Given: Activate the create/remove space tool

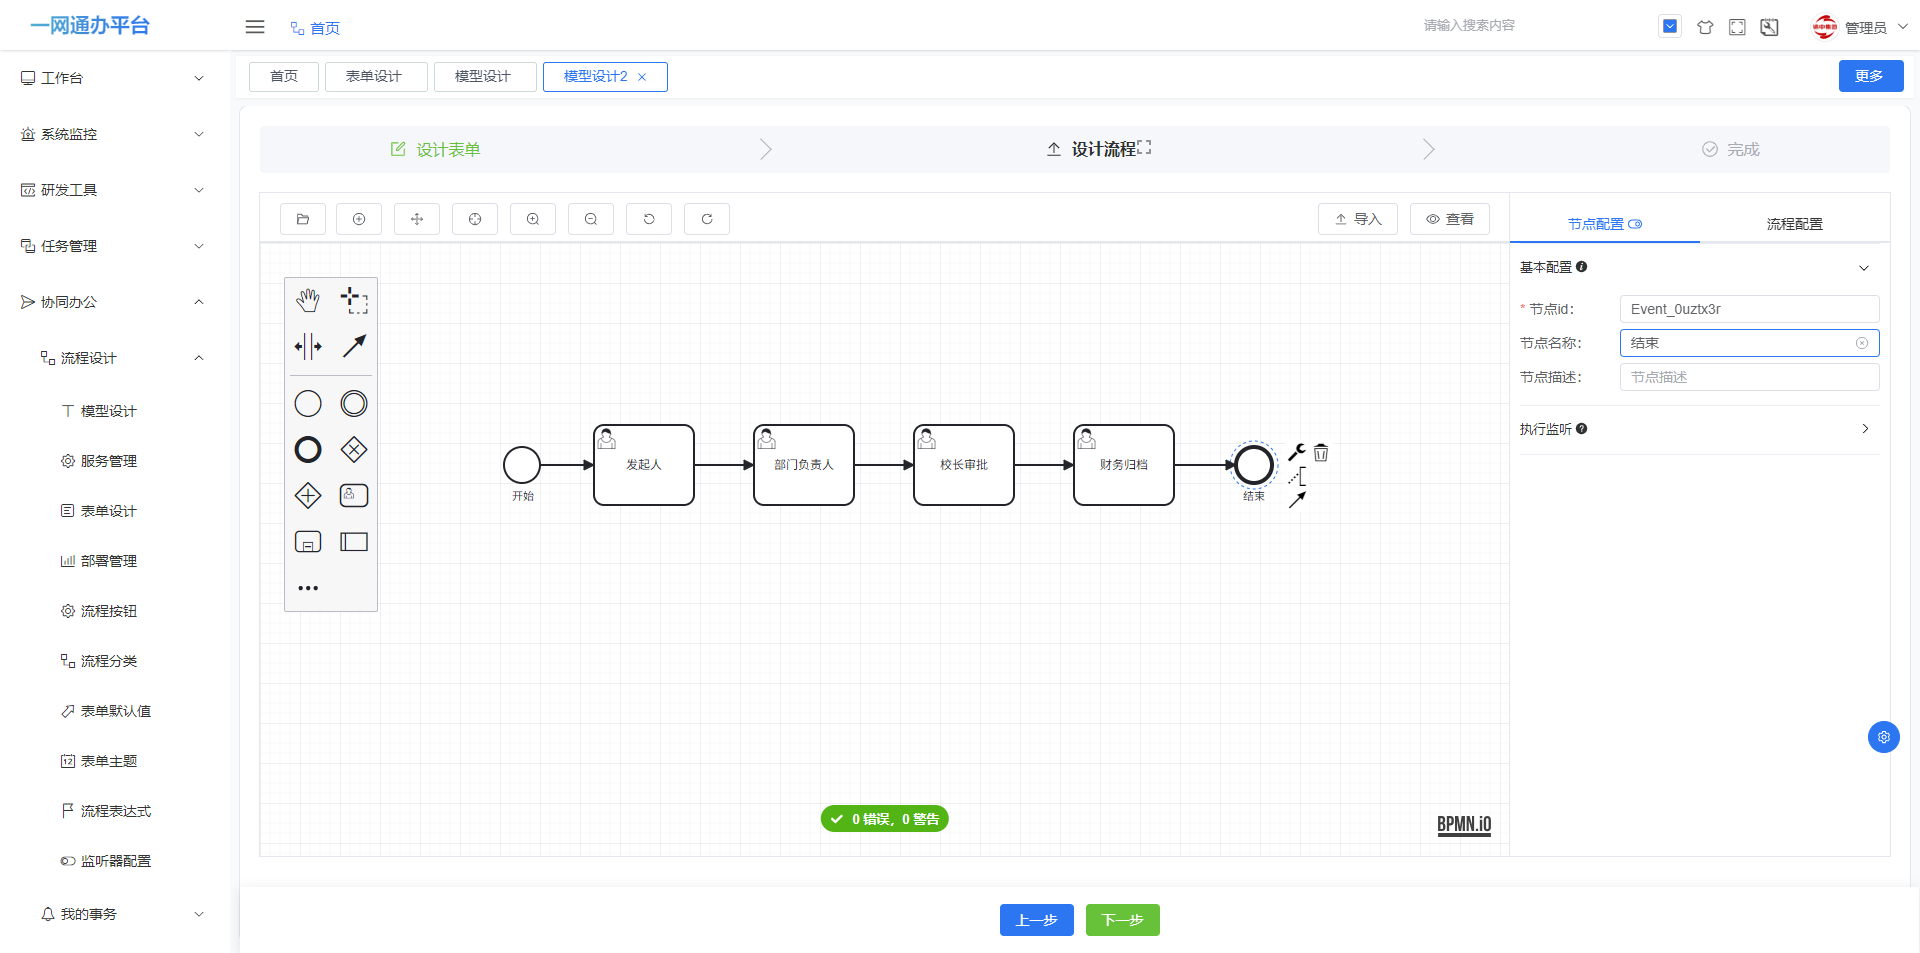Looking at the screenshot, I should [x=308, y=347].
